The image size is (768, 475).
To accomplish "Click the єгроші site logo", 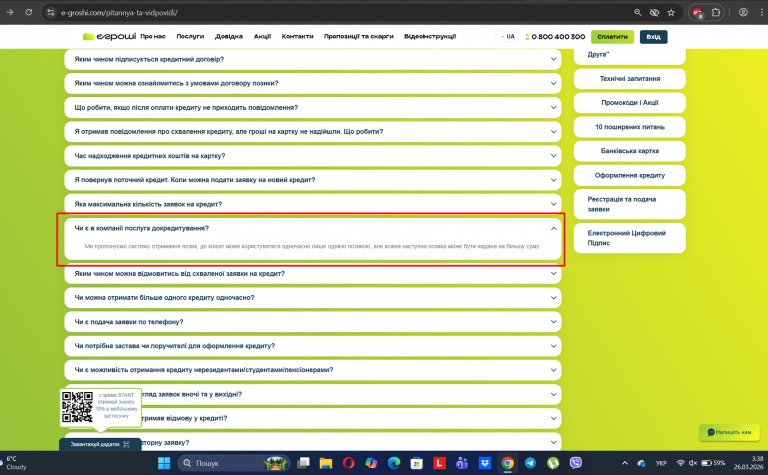I will tap(110, 36).
